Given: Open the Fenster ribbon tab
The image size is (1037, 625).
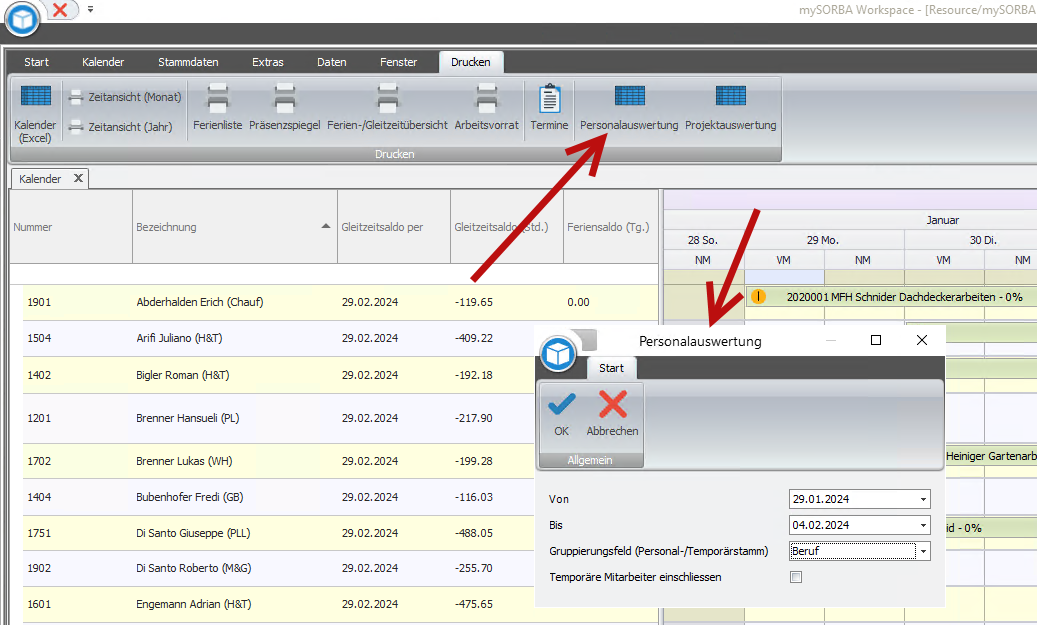Looking at the screenshot, I should click(398, 62).
